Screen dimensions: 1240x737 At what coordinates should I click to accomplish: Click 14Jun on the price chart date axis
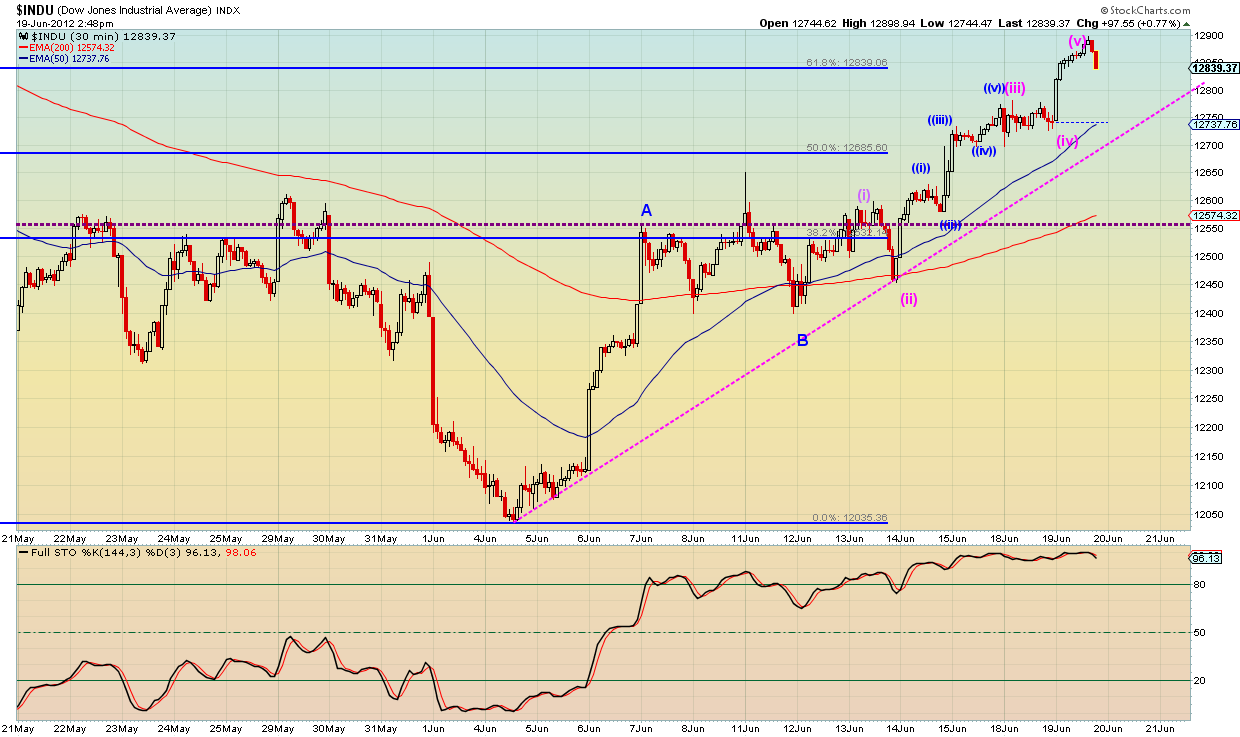(900, 537)
